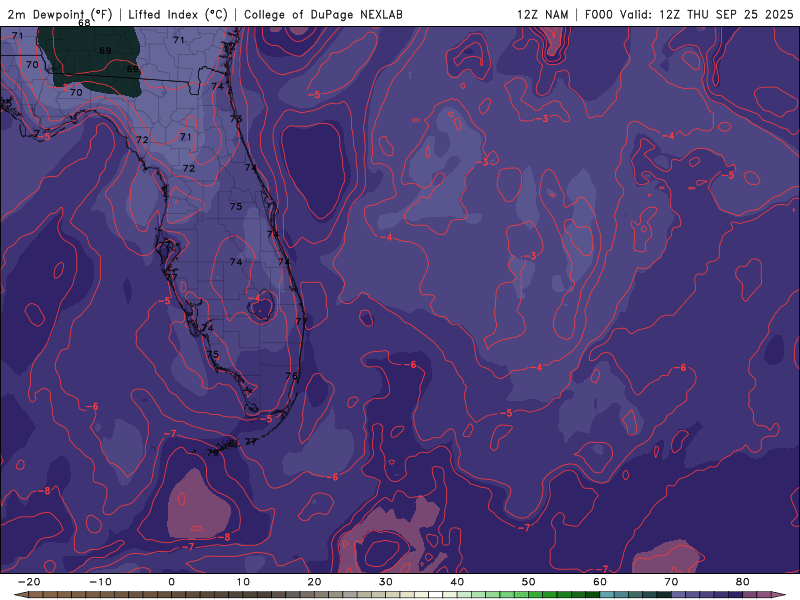Click the 50 label on the color scale
This screenshot has width=800, height=600.
pos(529,582)
